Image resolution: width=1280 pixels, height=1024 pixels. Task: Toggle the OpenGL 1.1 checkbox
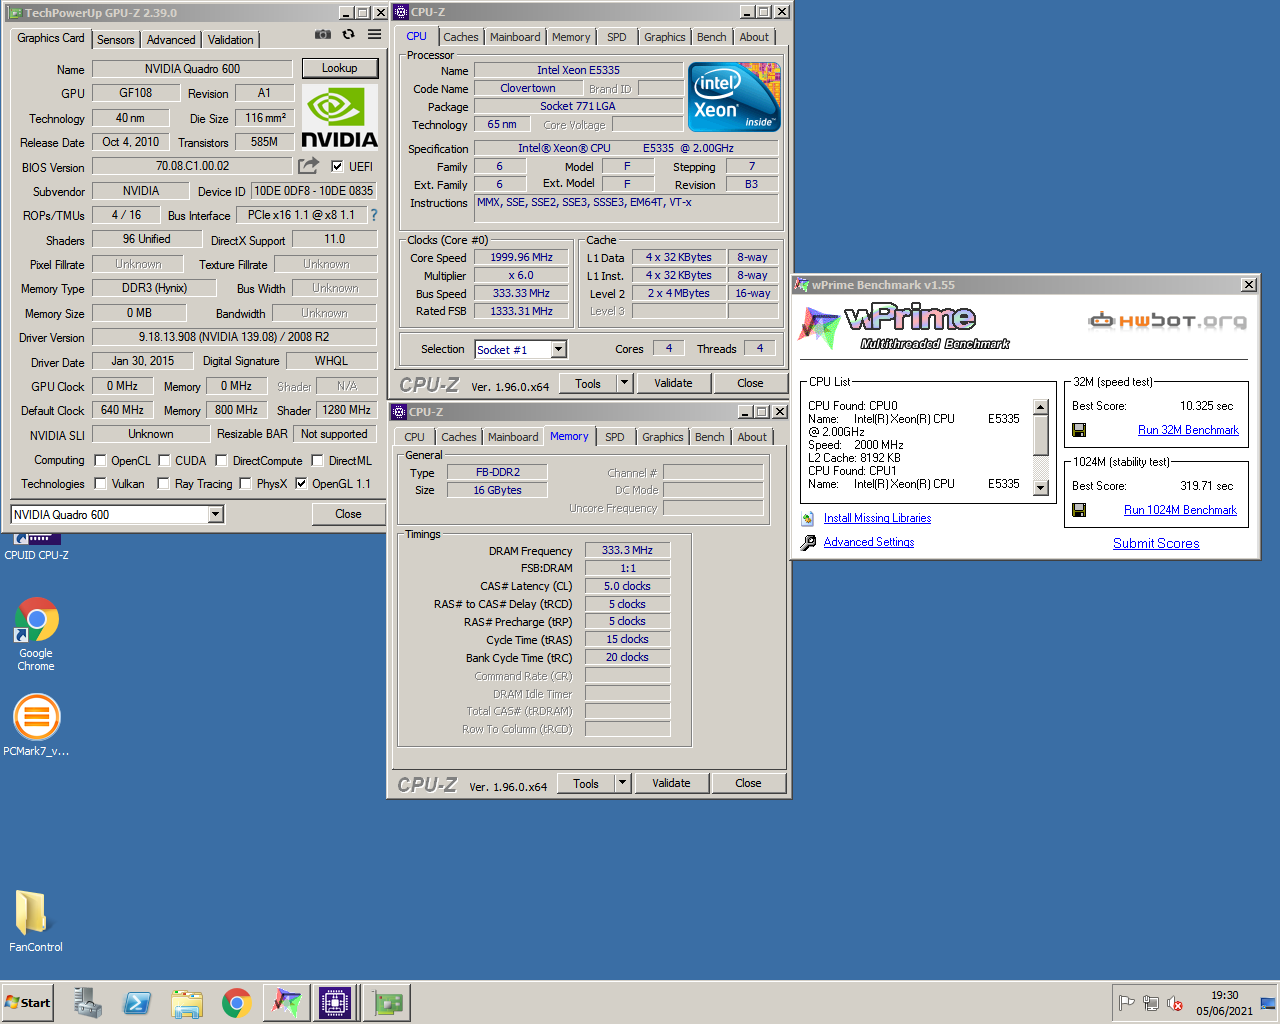301,484
